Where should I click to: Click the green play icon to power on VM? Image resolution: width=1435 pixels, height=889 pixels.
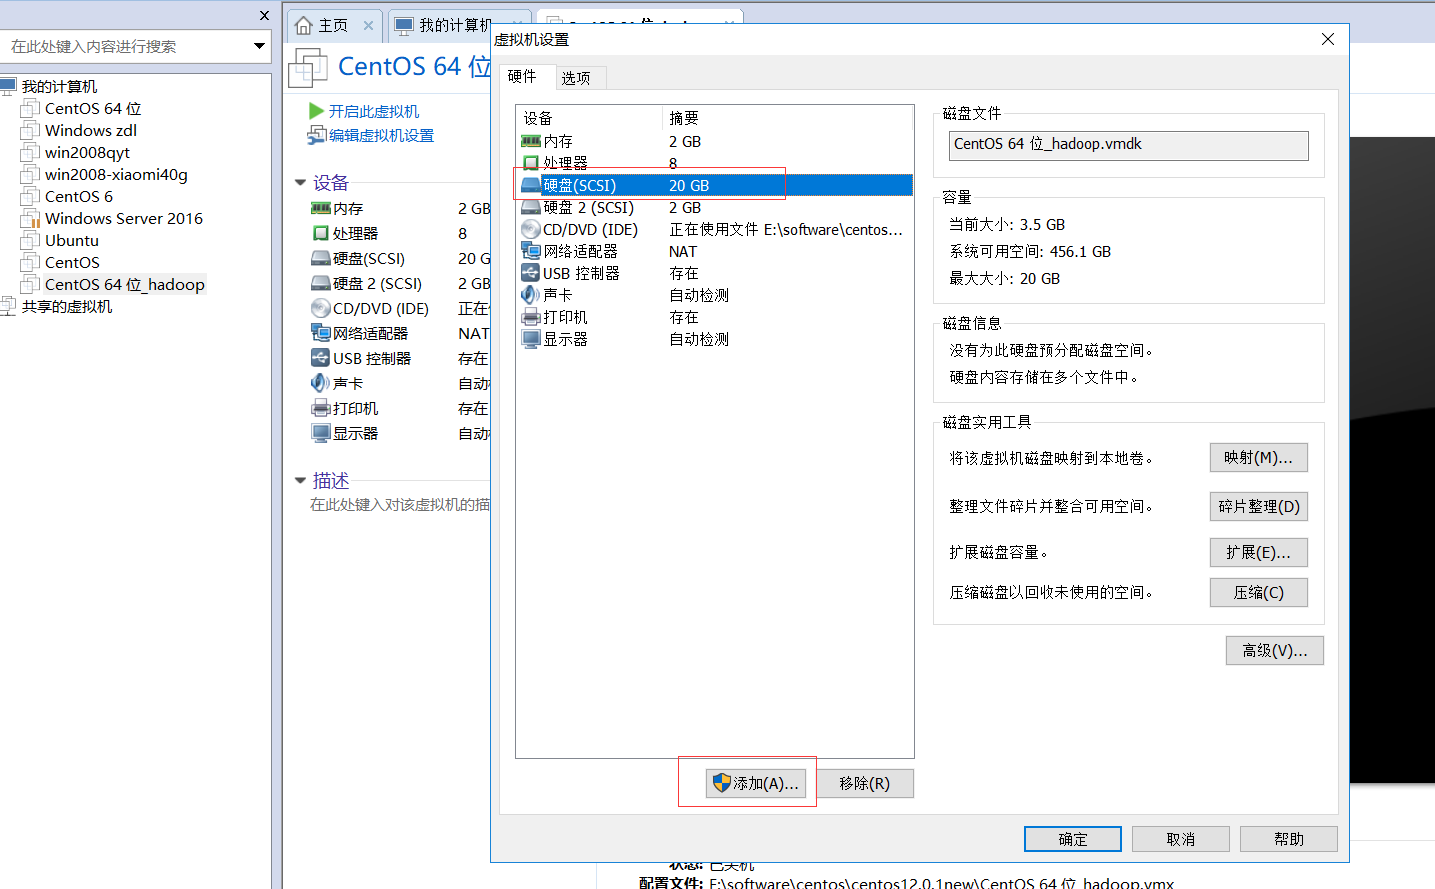(x=316, y=111)
